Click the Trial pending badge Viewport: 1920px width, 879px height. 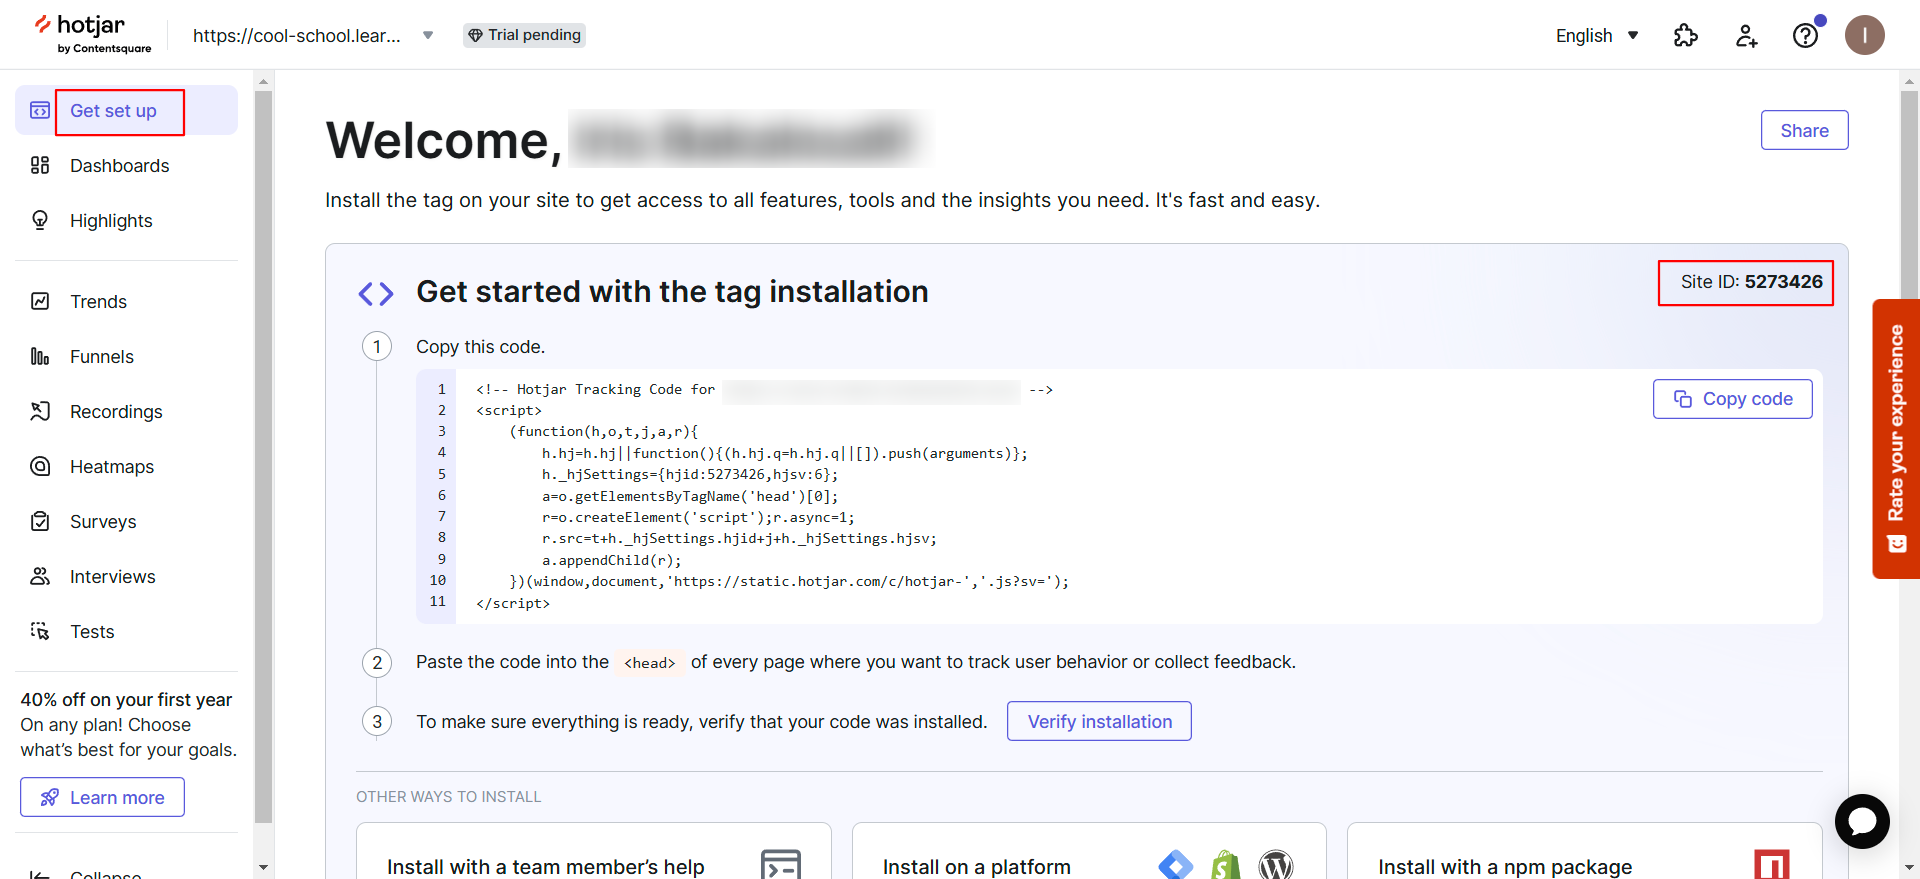[x=524, y=35]
